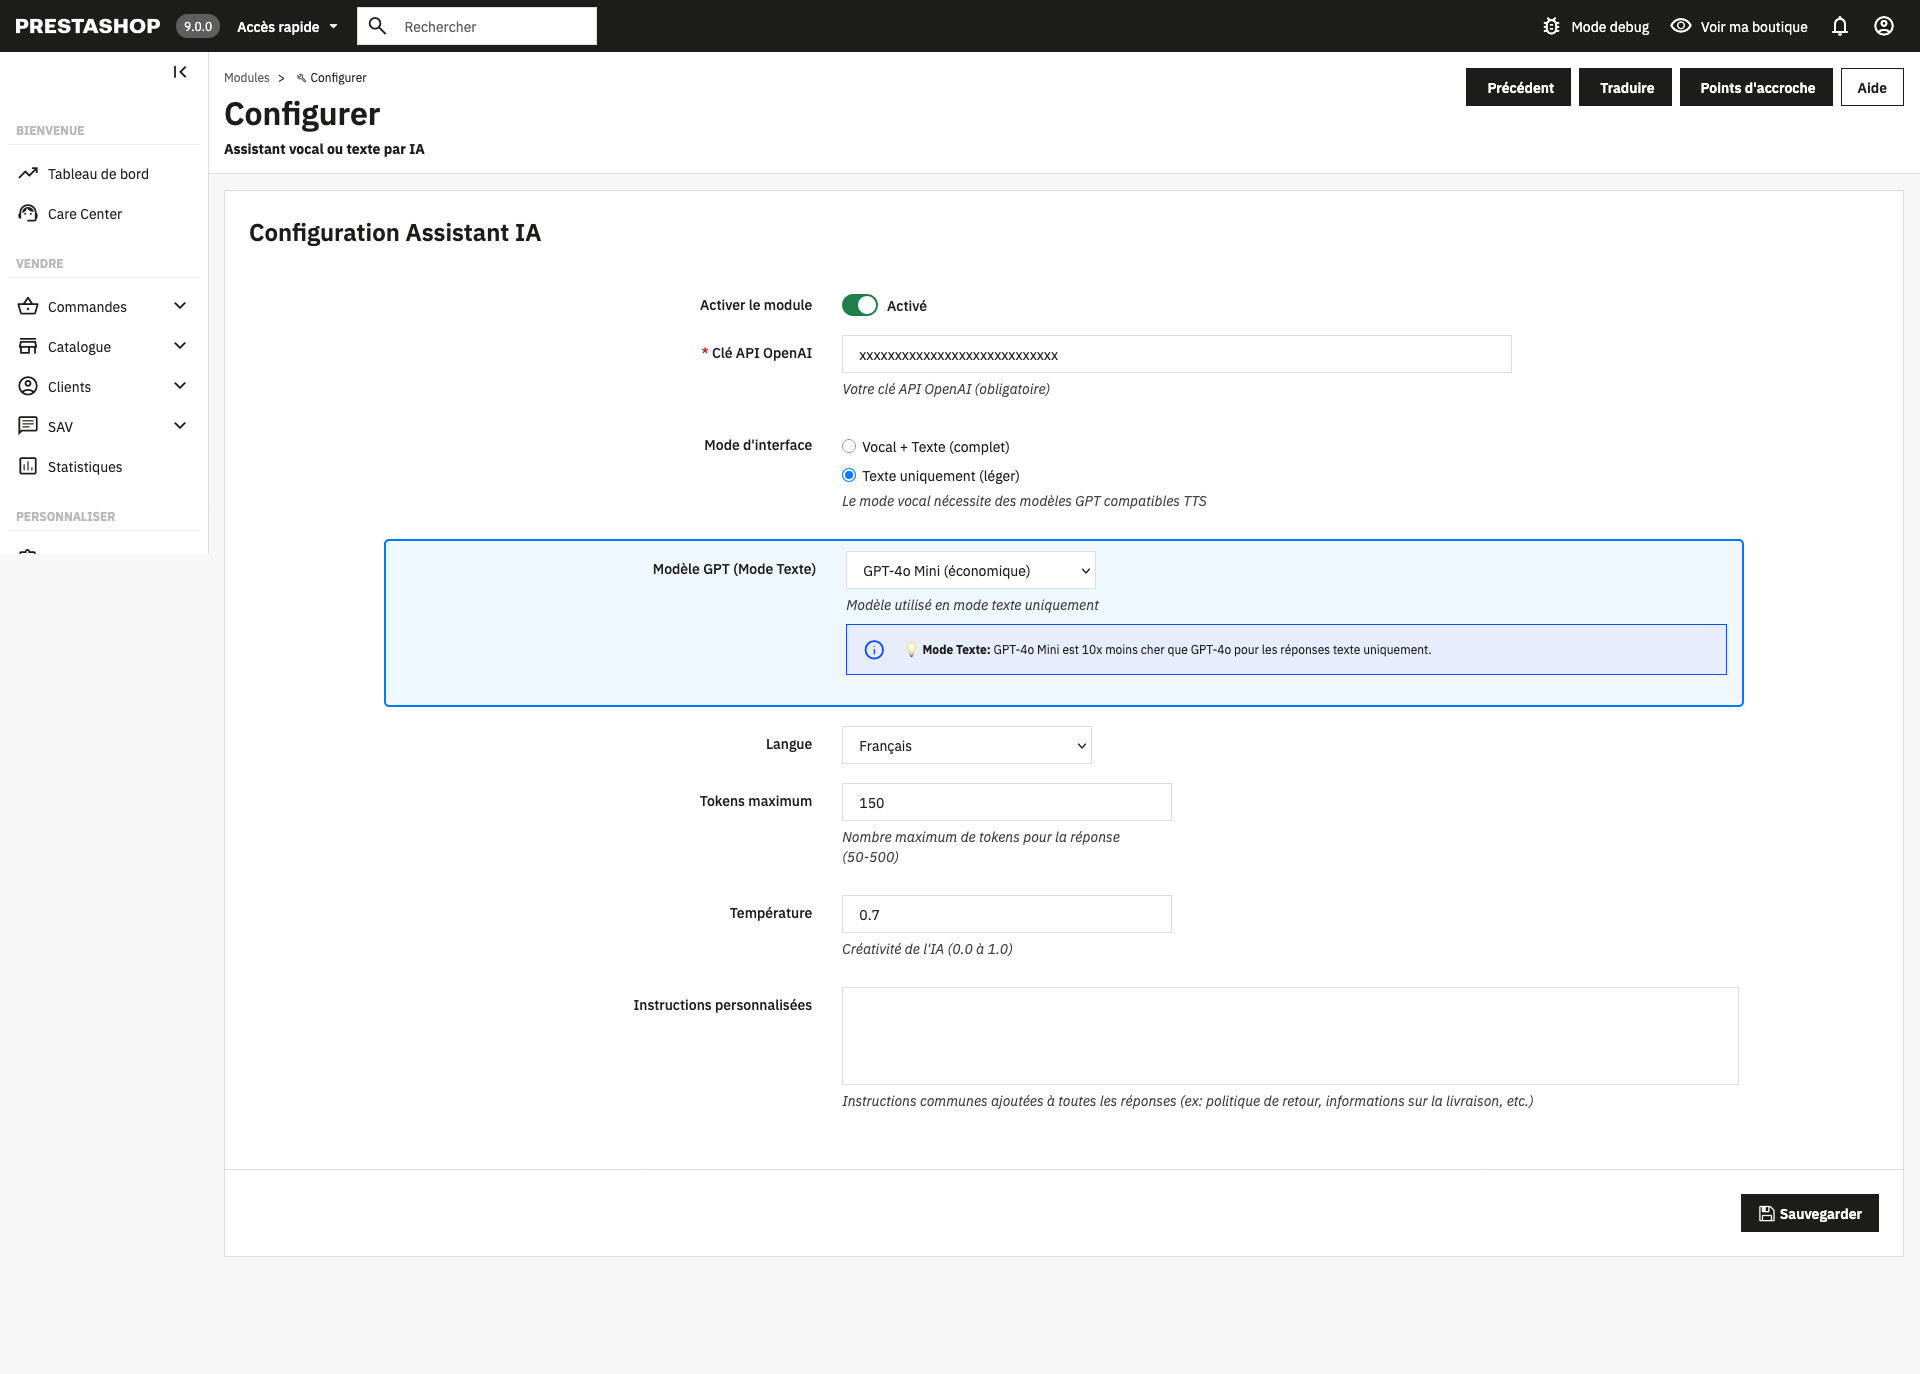The width and height of the screenshot is (1920, 1374).
Task: Click the Clients person icon
Action: click(28, 386)
